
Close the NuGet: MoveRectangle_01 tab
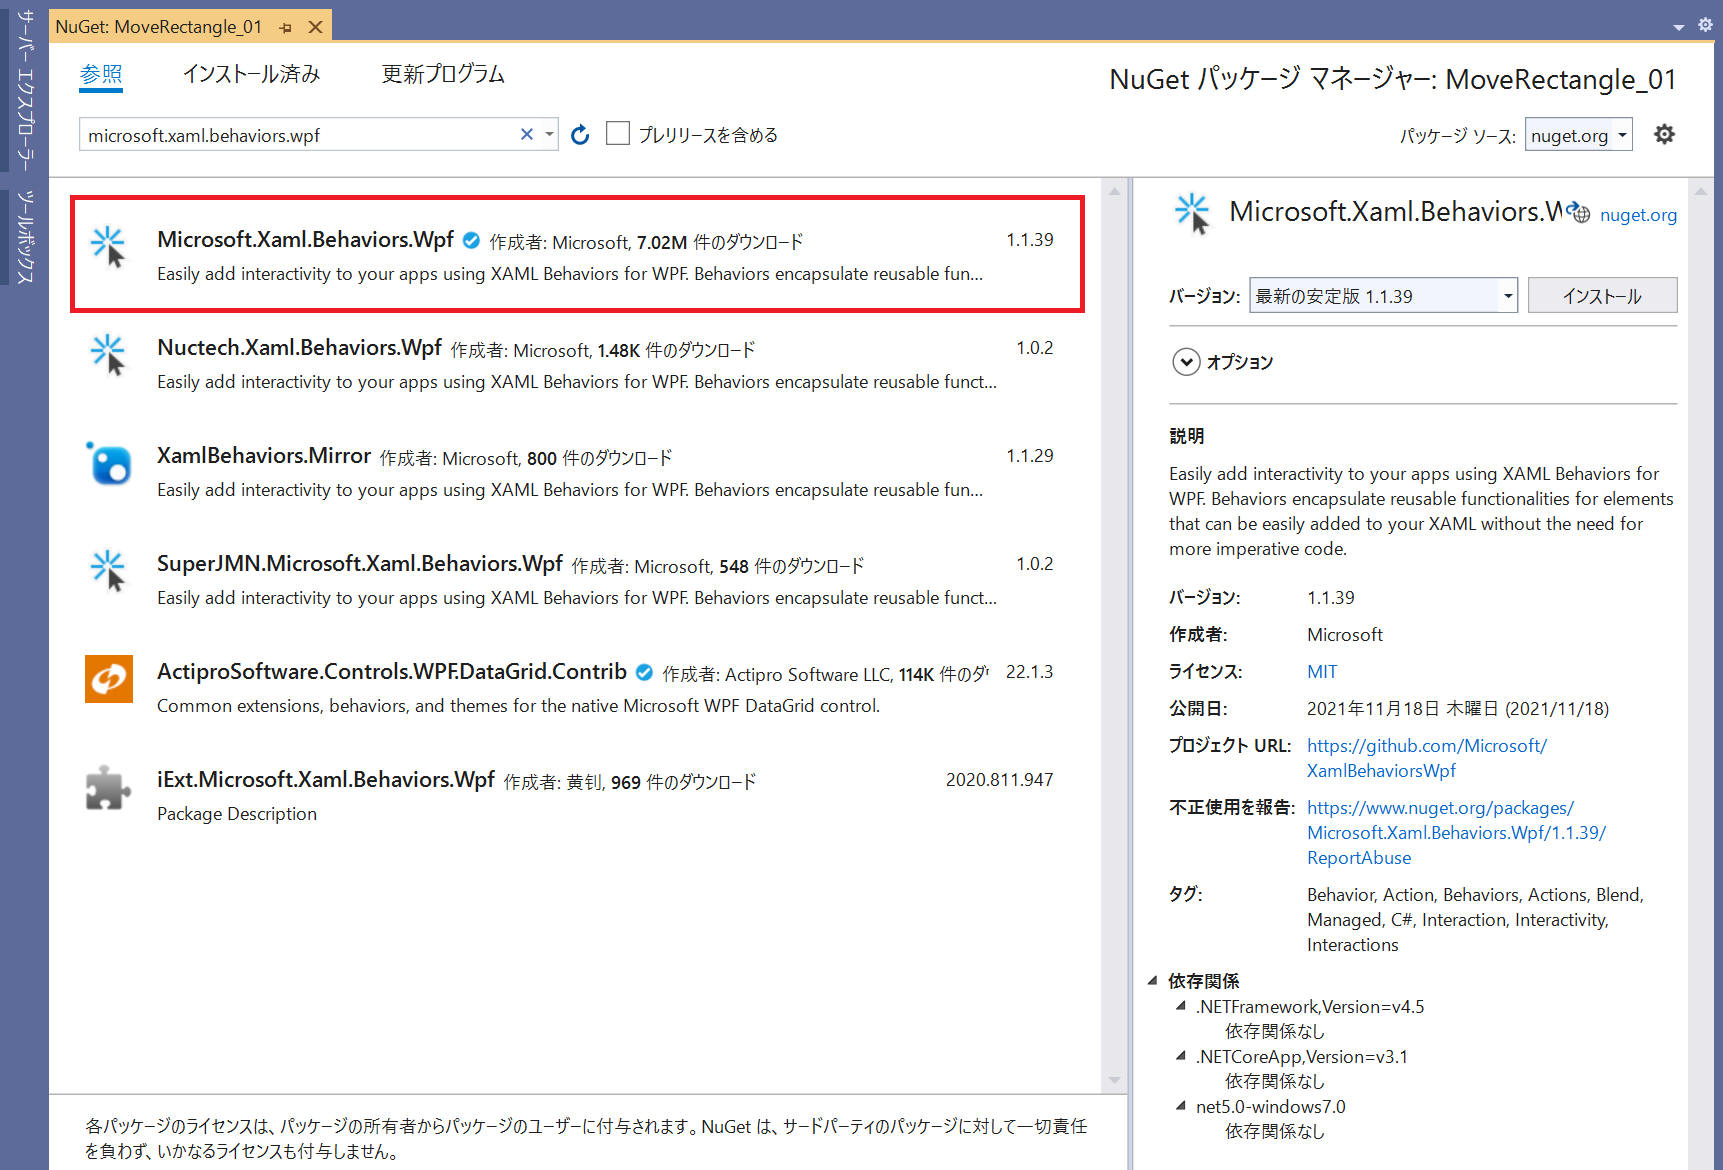(315, 27)
